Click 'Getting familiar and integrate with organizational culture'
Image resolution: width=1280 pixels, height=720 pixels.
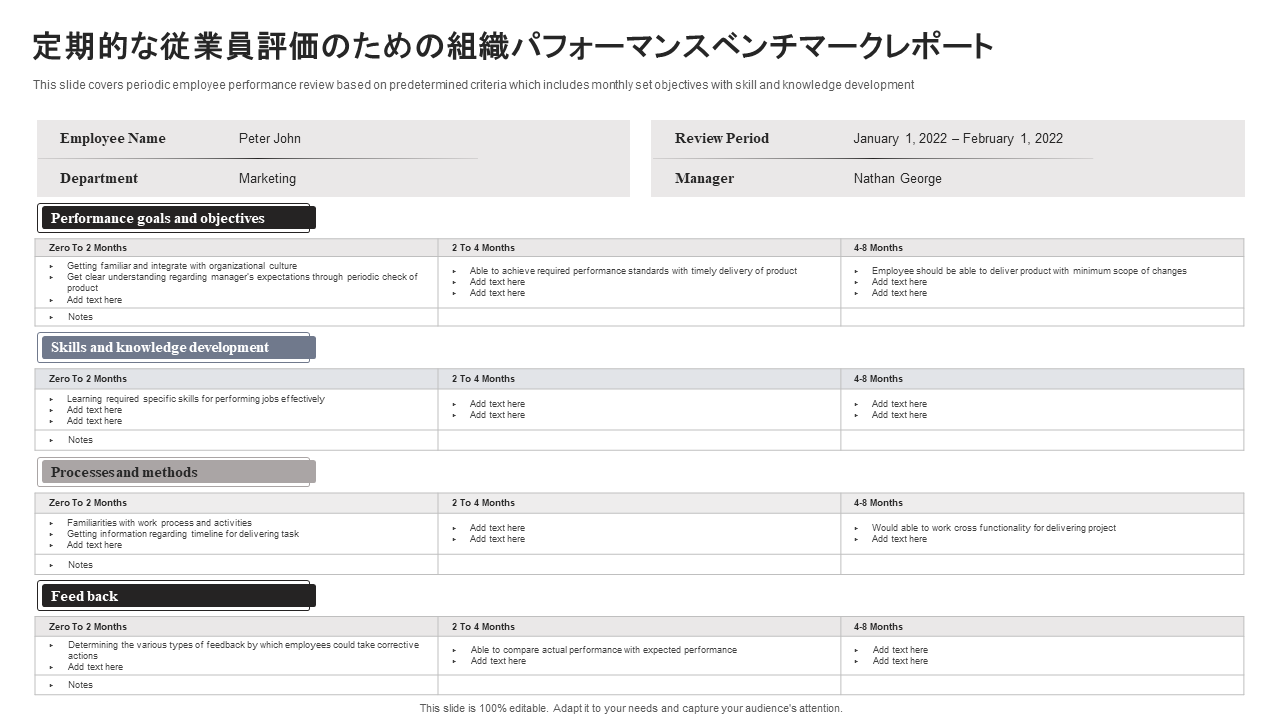pyautogui.click(x=182, y=266)
